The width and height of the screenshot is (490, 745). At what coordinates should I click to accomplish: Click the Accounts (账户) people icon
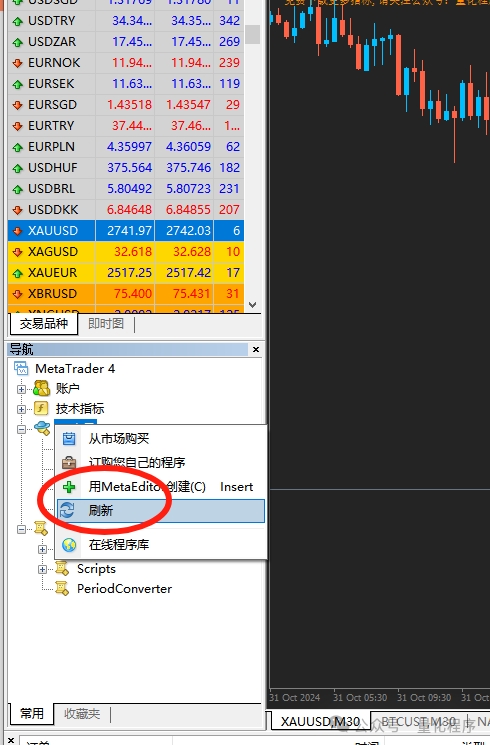coord(41,389)
